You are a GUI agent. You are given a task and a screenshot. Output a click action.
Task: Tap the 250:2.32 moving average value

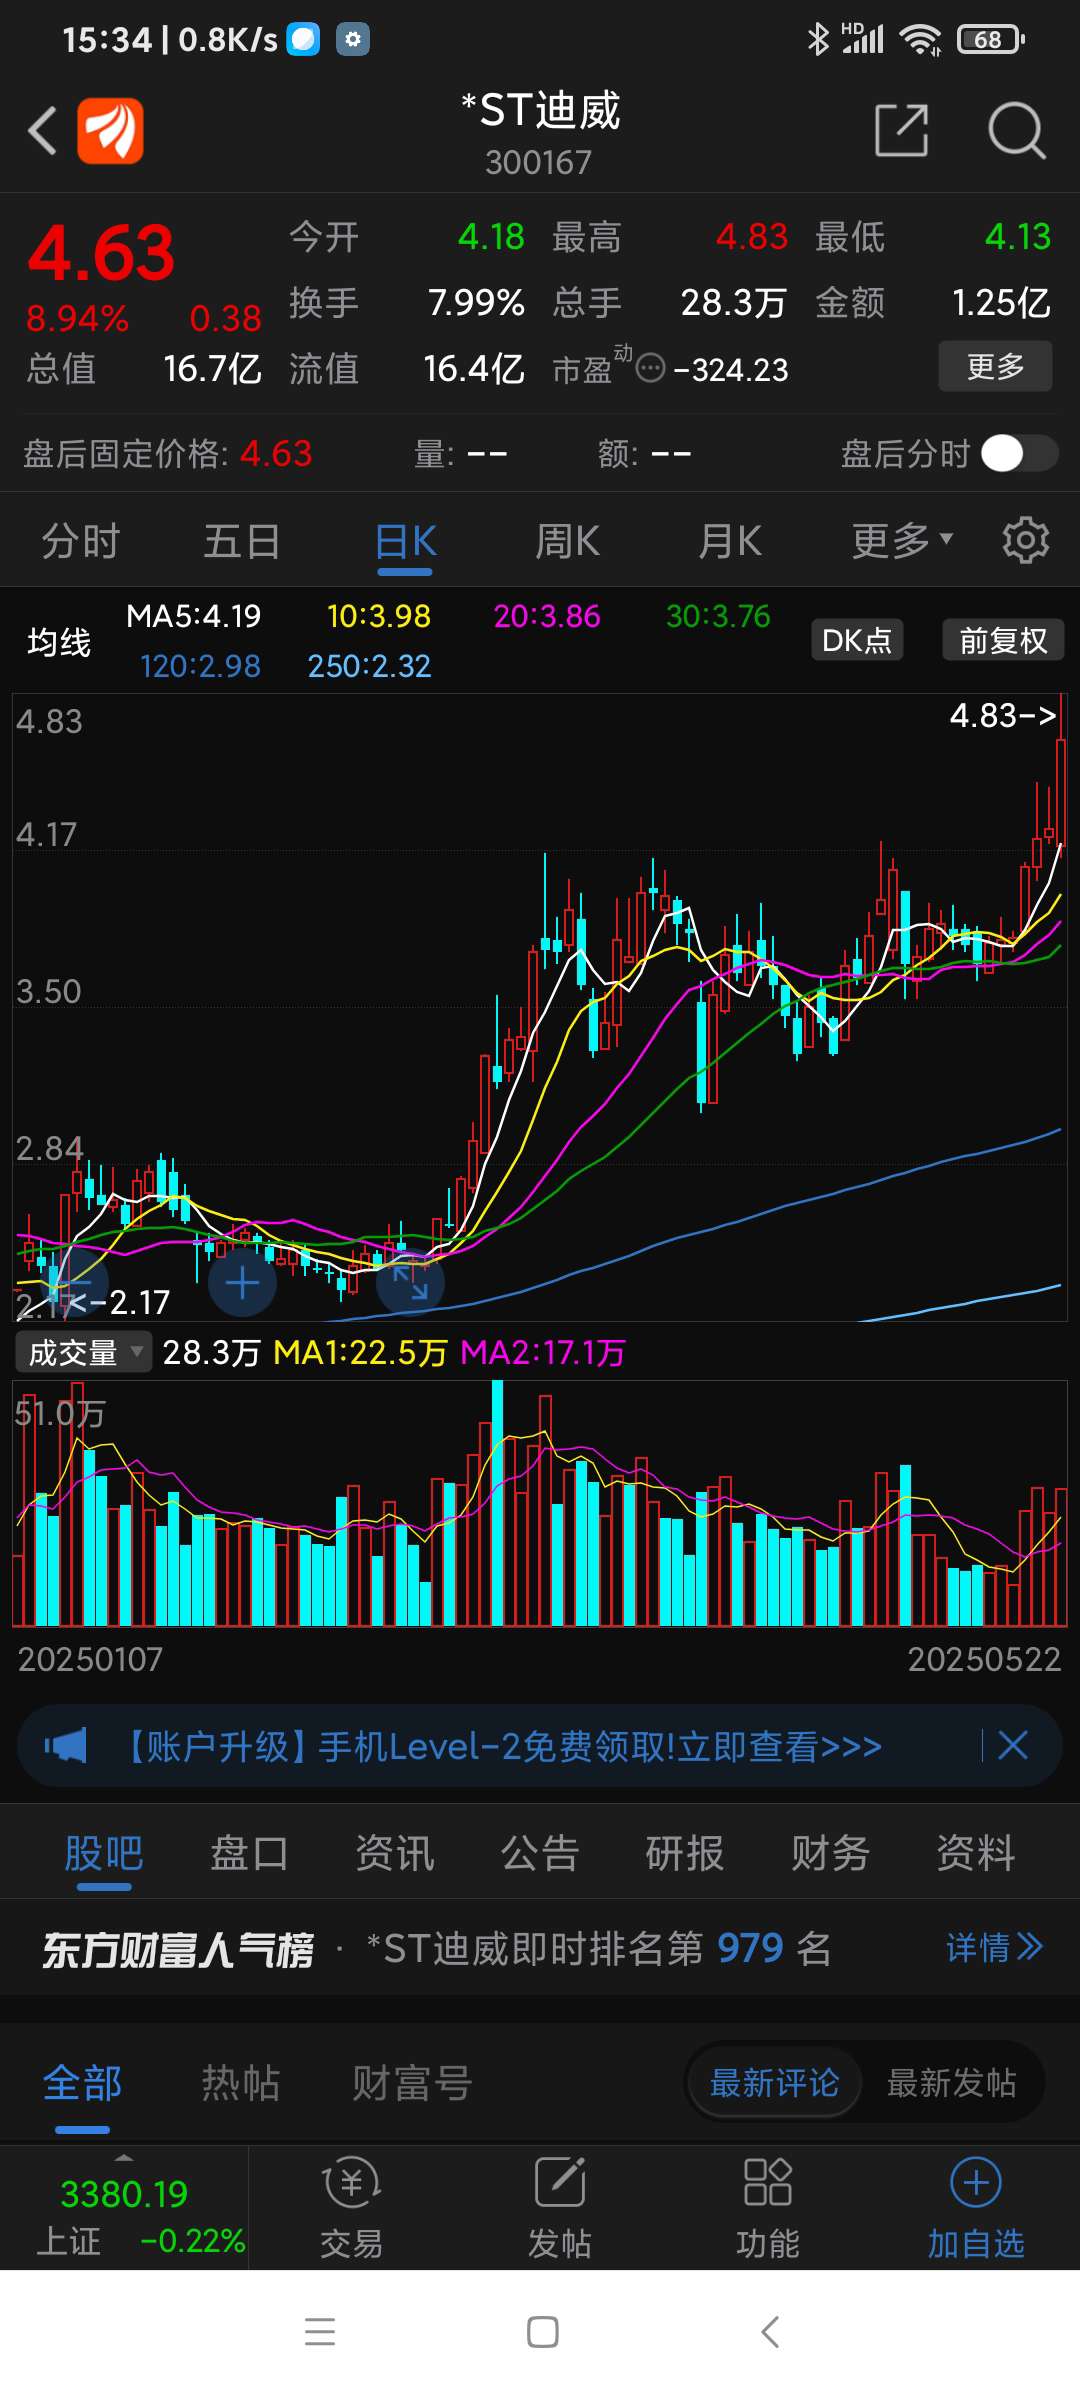(369, 666)
